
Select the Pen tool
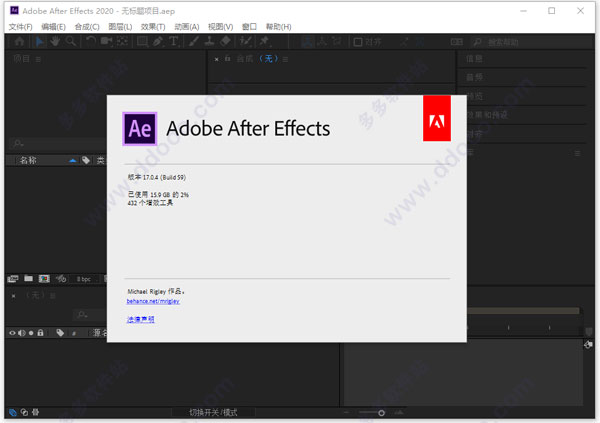point(158,41)
